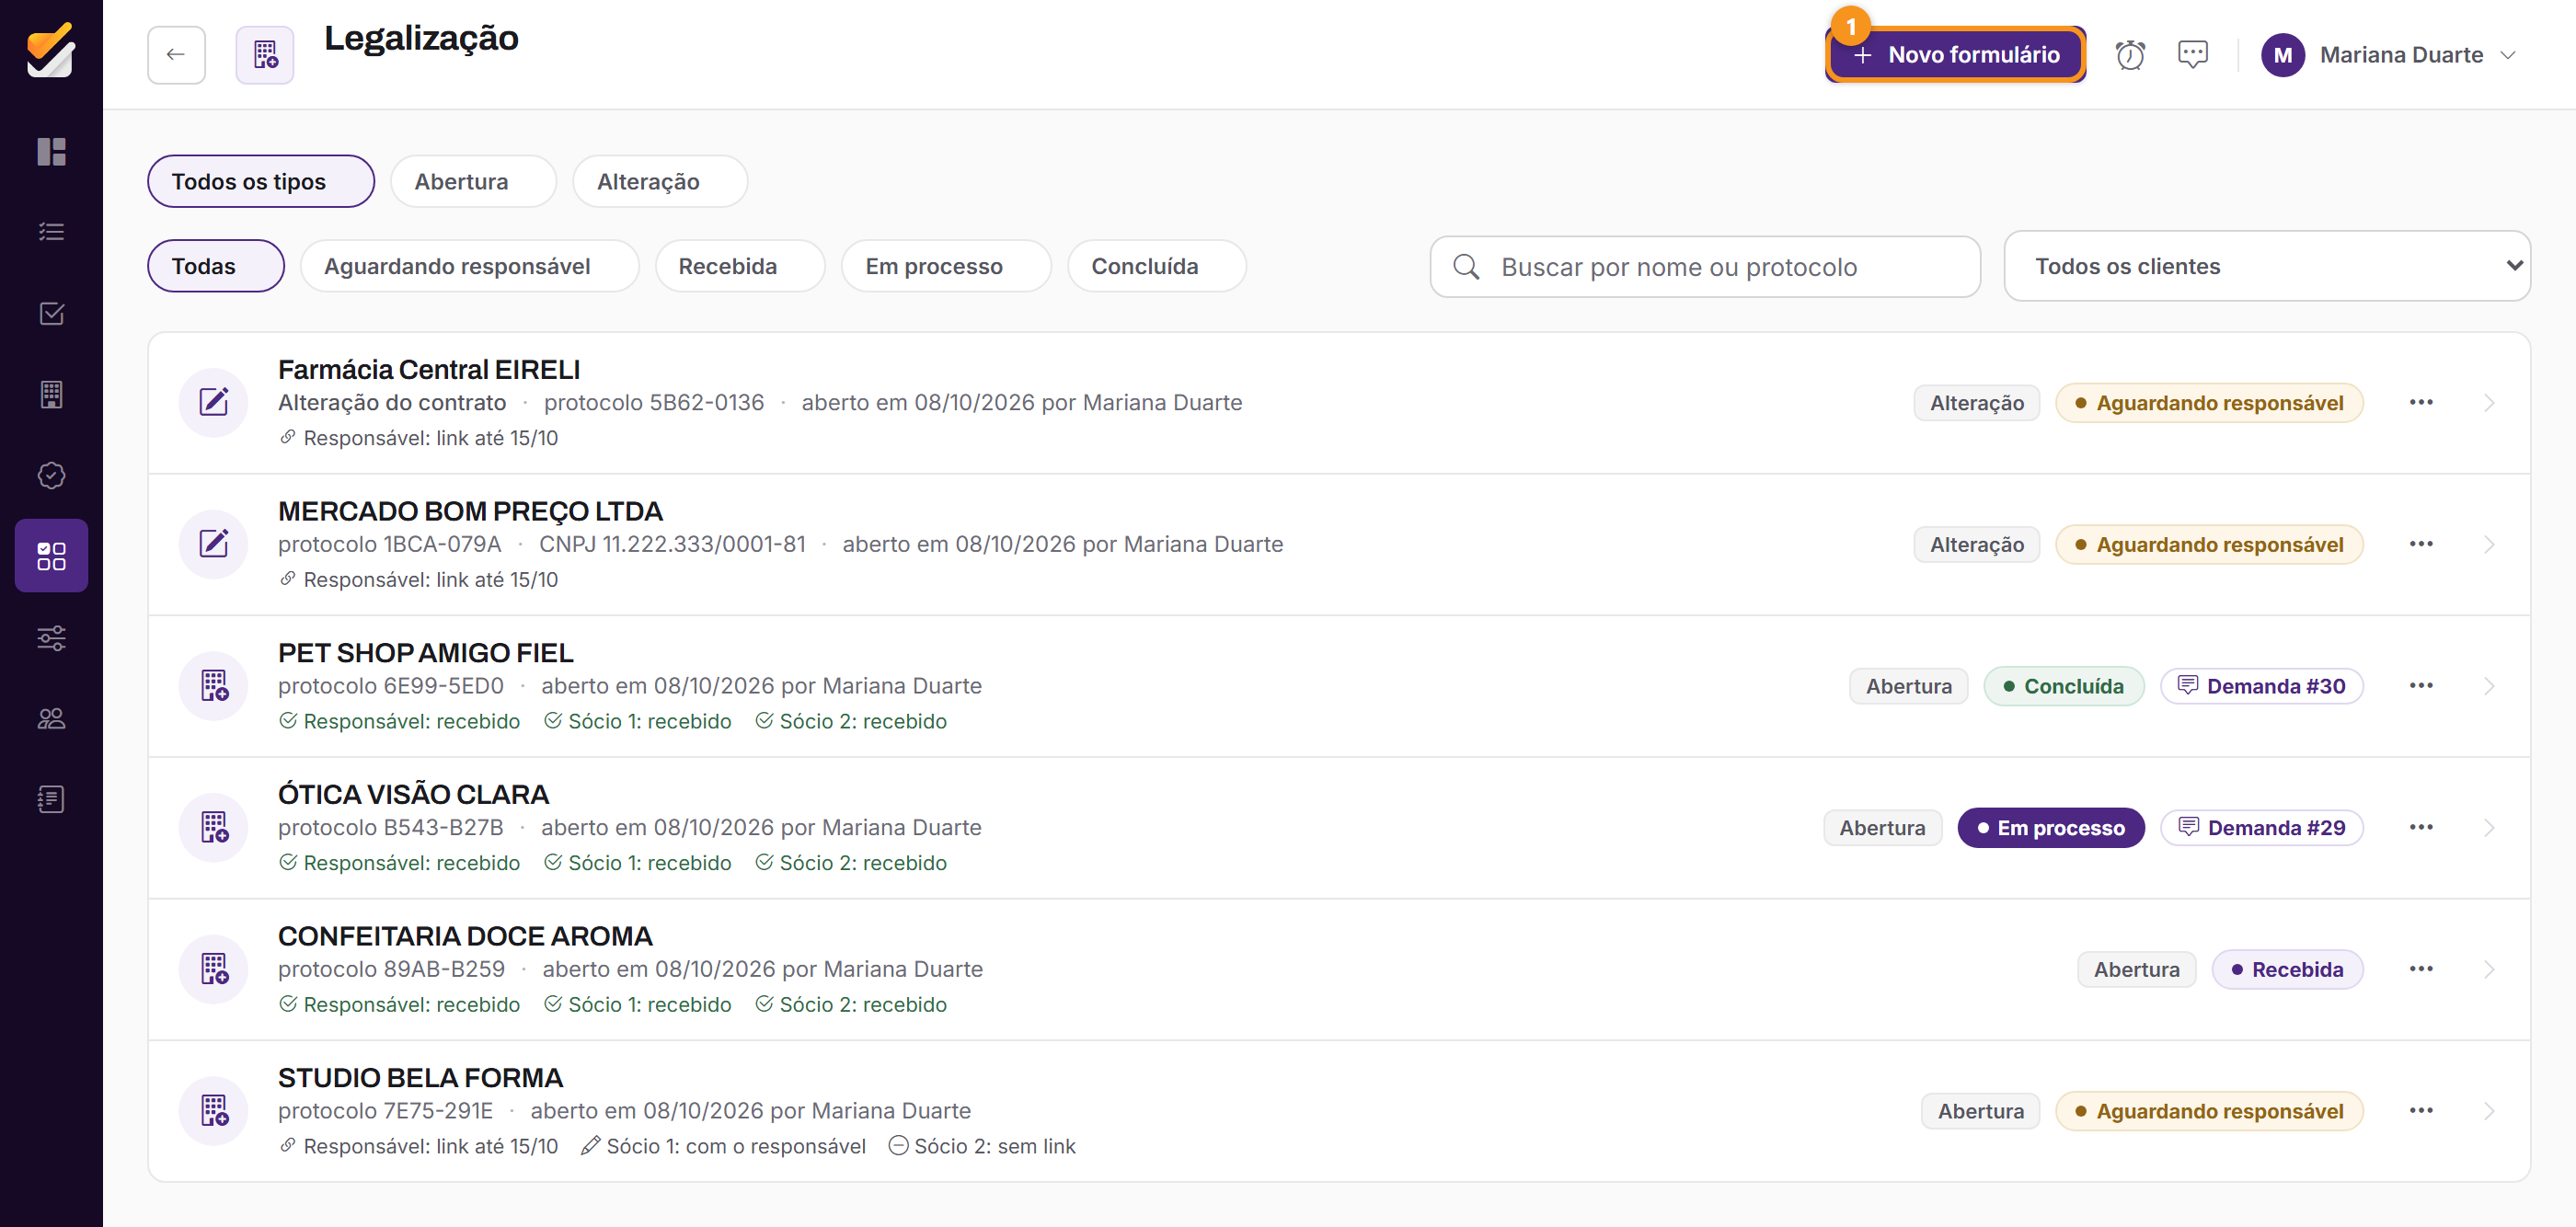Click the back arrow button
The image size is (2576, 1227).
click(x=176, y=55)
